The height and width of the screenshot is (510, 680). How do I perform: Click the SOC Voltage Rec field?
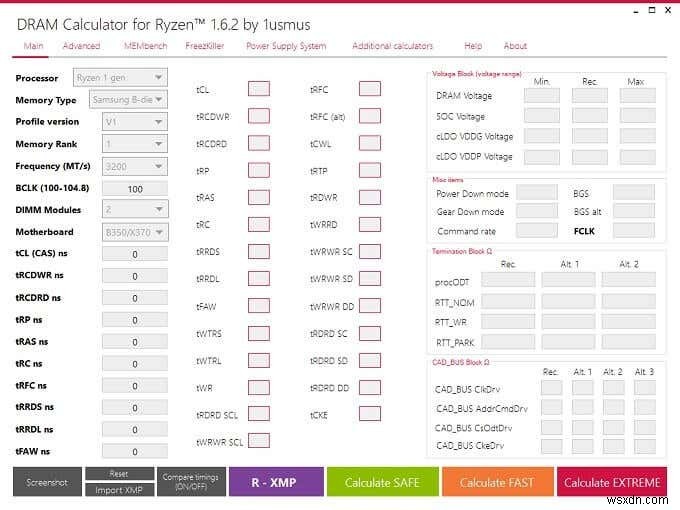(x=590, y=116)
